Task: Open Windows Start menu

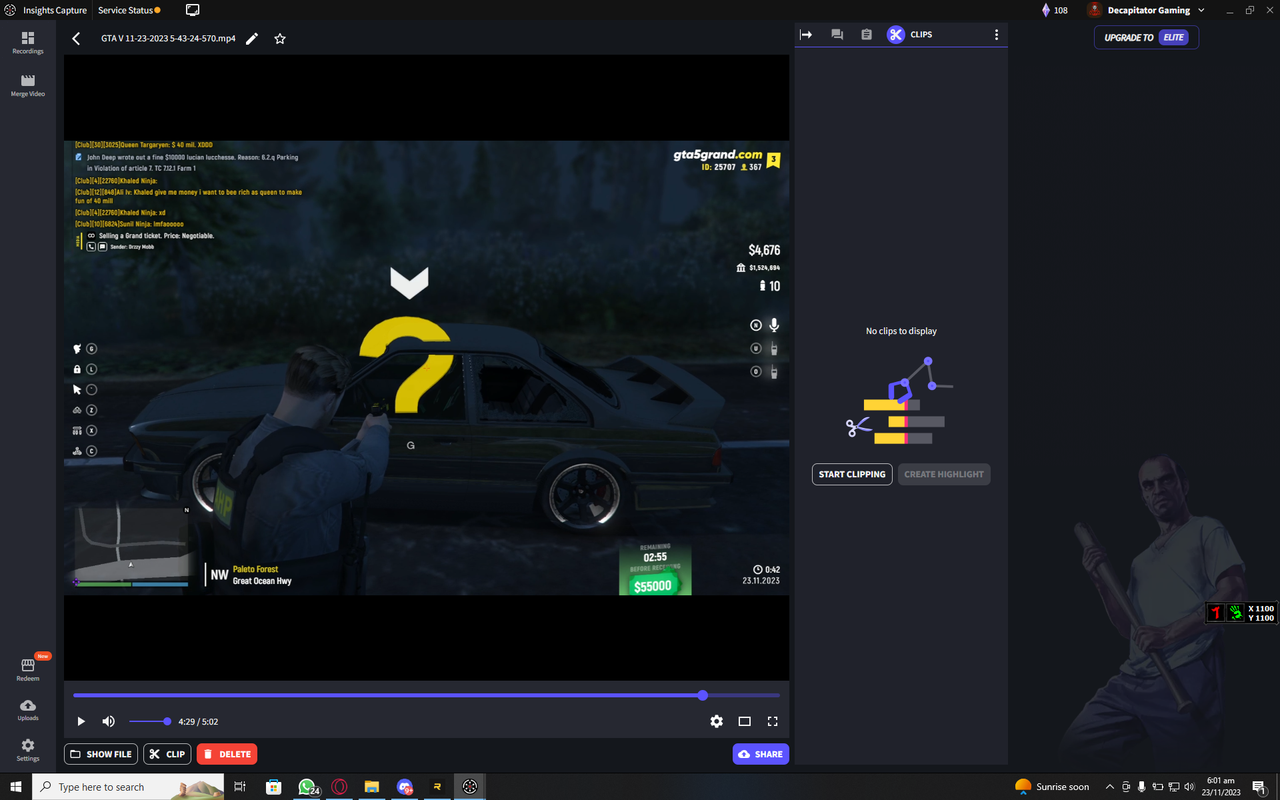Action: (x=16, y=787)
